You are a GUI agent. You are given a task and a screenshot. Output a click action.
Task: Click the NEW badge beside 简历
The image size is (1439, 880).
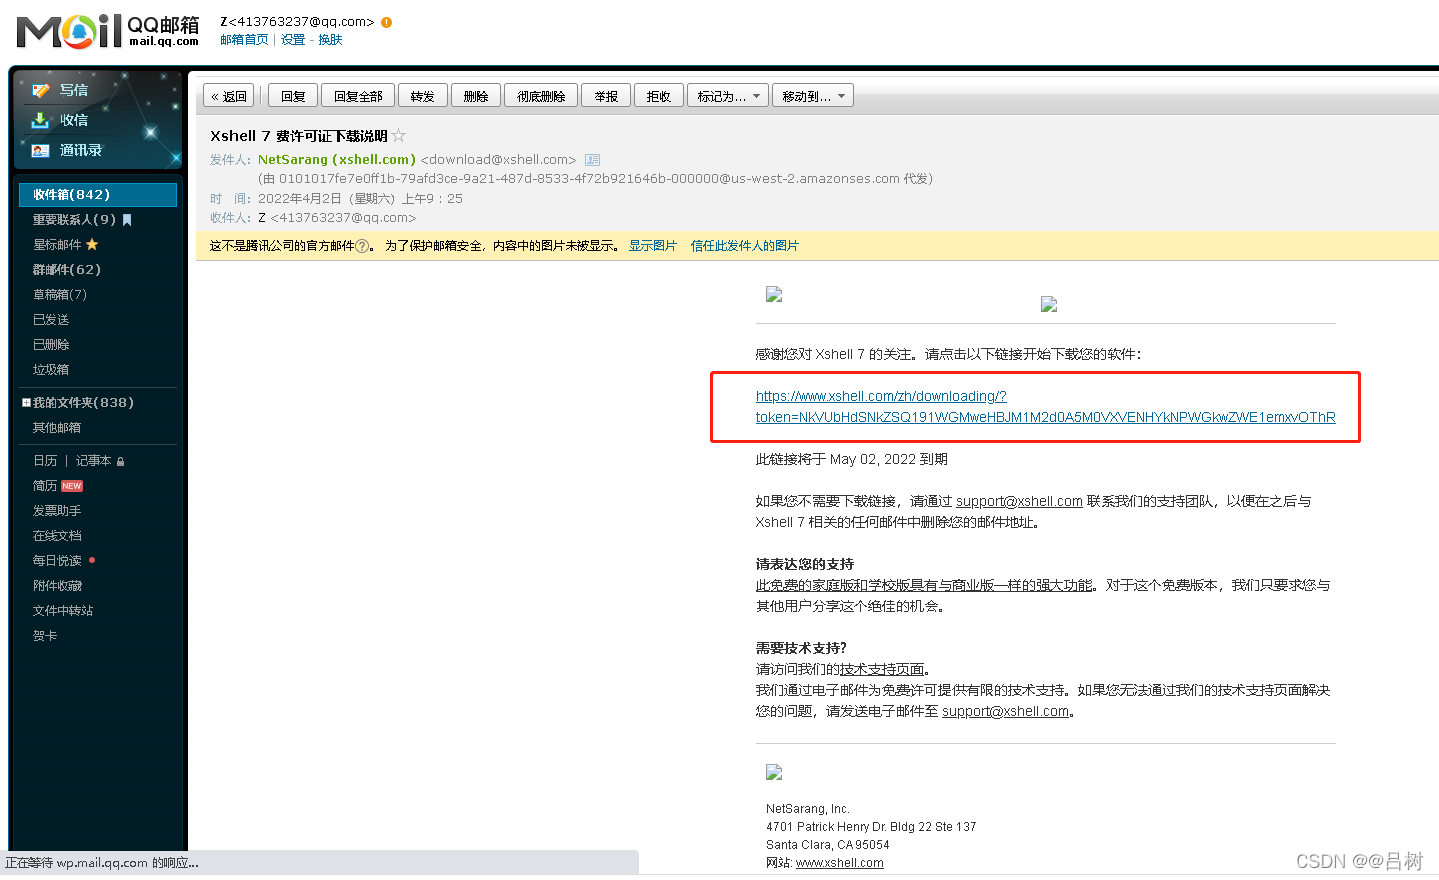pos(71,485)
